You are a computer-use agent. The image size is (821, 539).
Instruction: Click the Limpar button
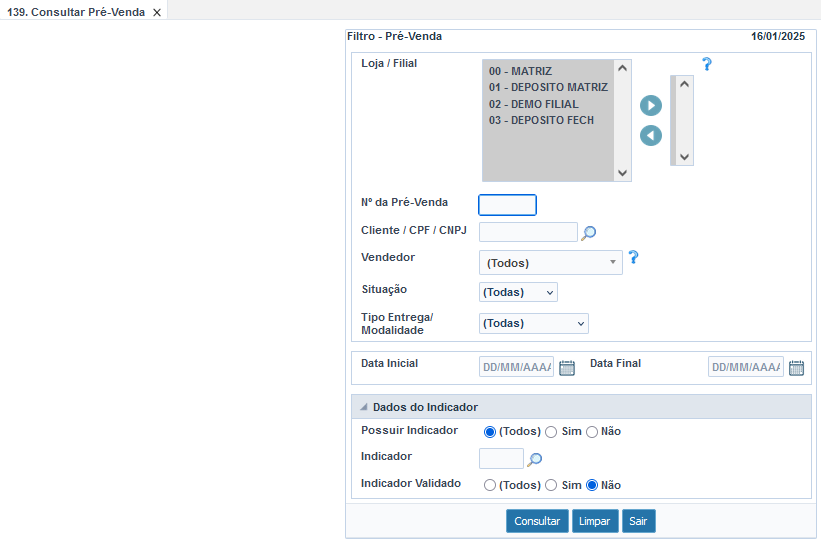(595, 521)
